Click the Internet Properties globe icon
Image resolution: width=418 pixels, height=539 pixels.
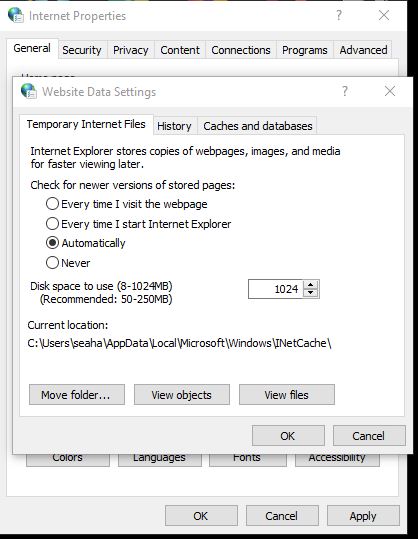click(x=16, y=15)
